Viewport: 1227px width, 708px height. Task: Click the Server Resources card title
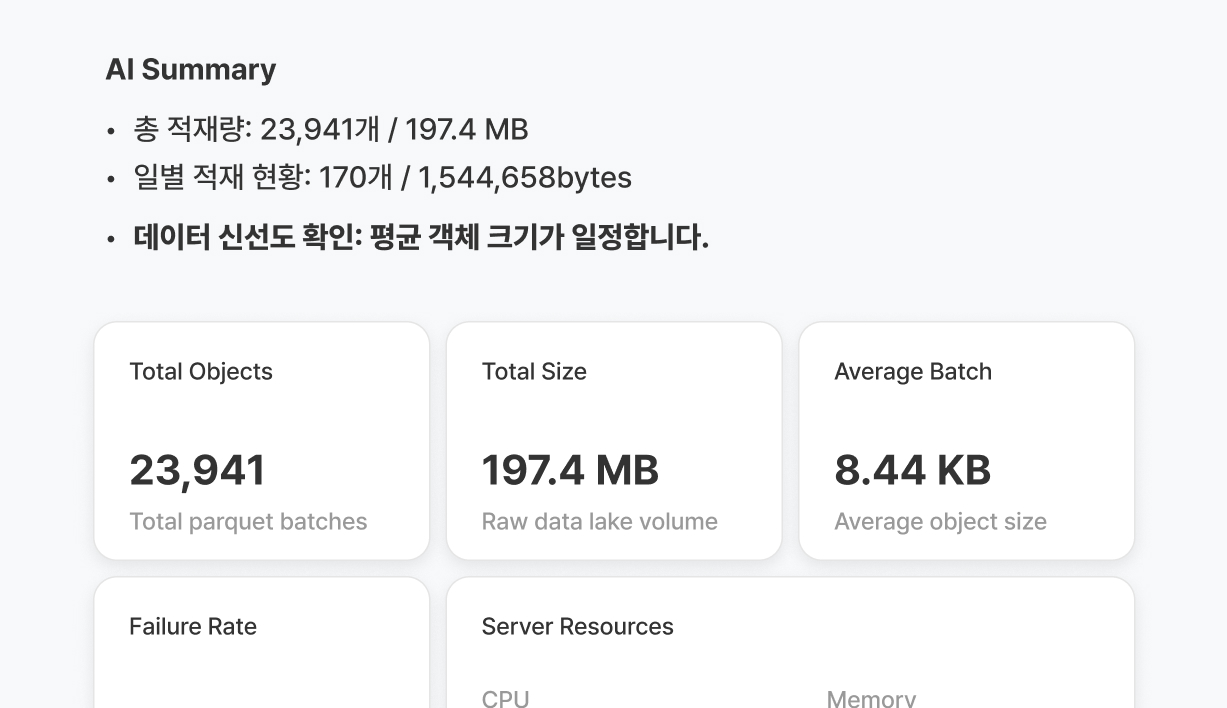tap(577, 627)
